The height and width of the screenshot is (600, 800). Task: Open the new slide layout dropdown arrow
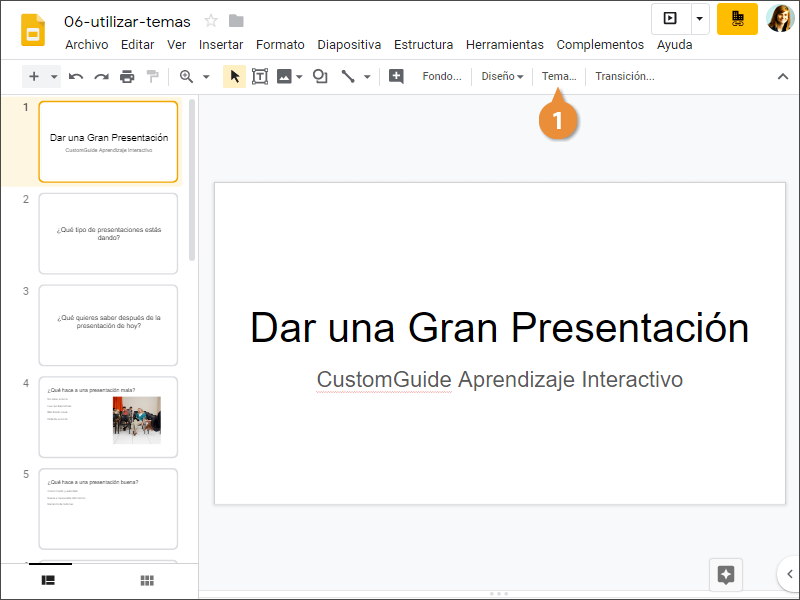click(54, 76)
